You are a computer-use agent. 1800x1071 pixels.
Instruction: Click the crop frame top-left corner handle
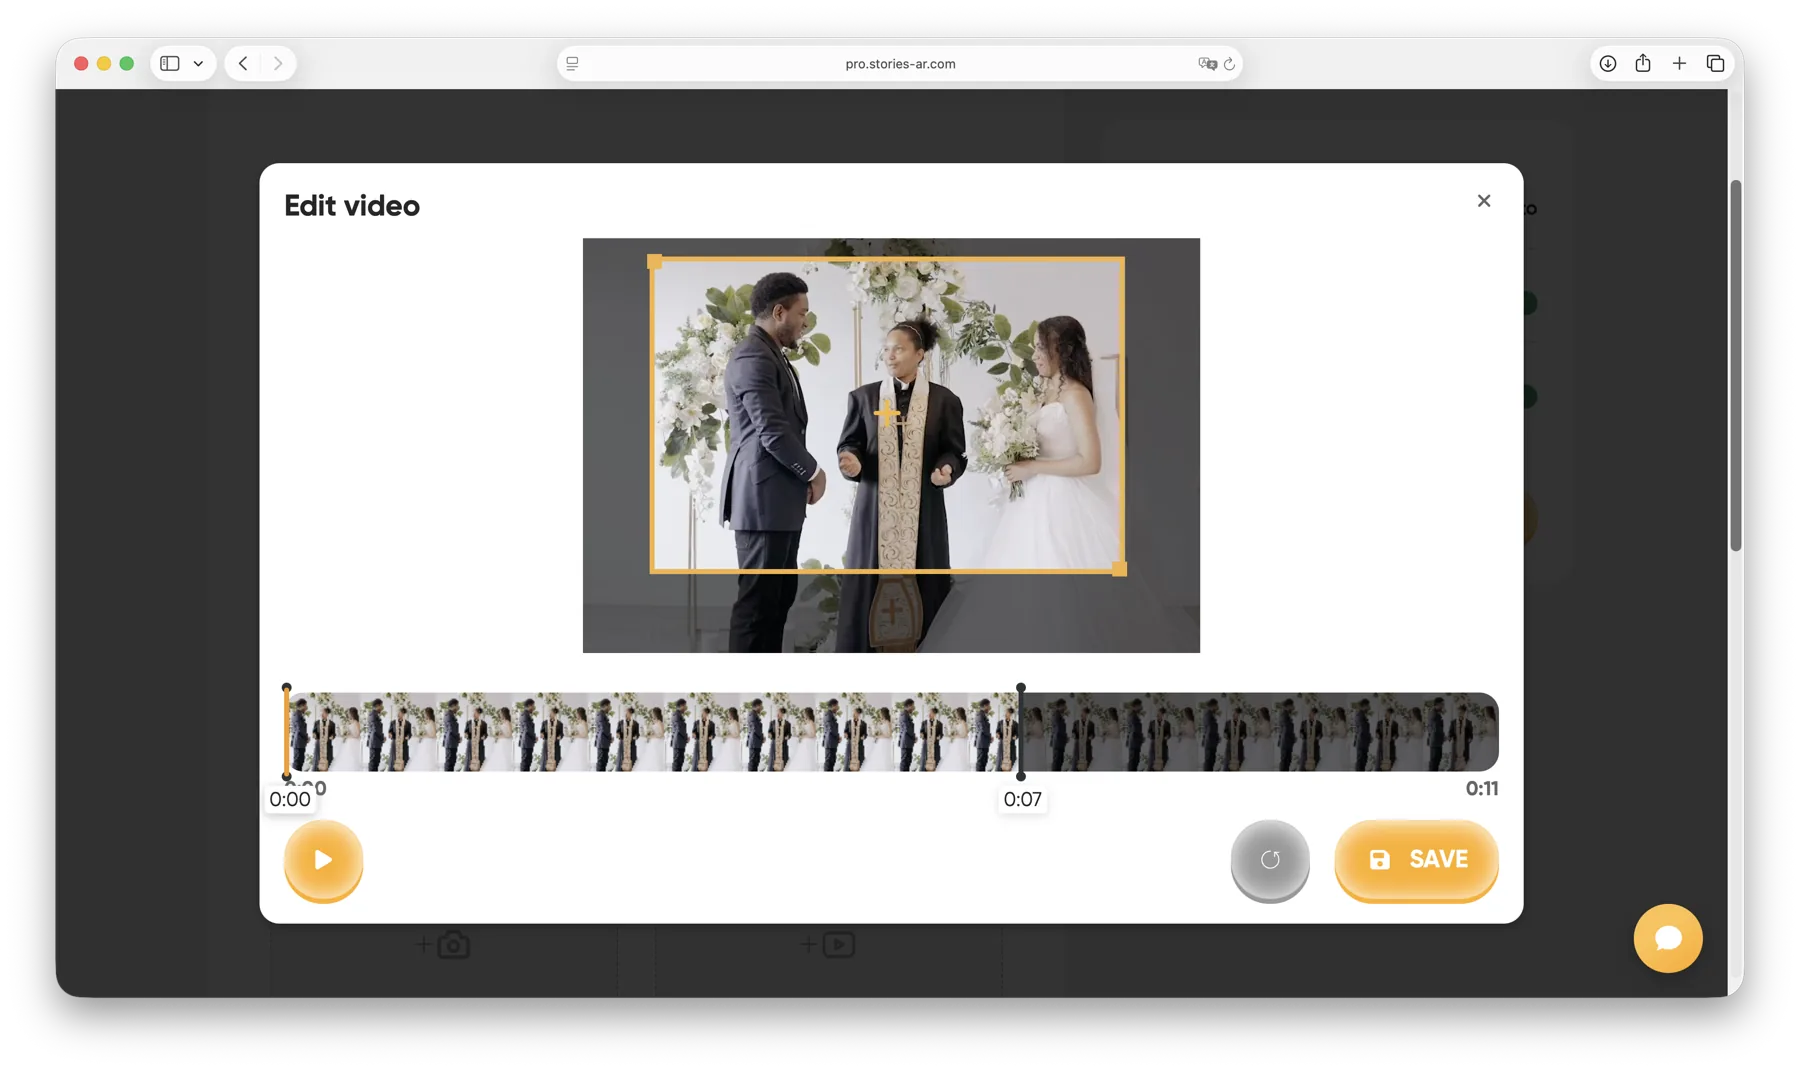tap(655, 262)
